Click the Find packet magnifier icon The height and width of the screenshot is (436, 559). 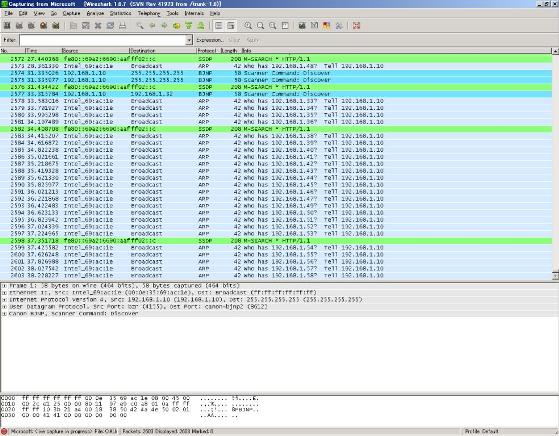(x=140, y=26)
